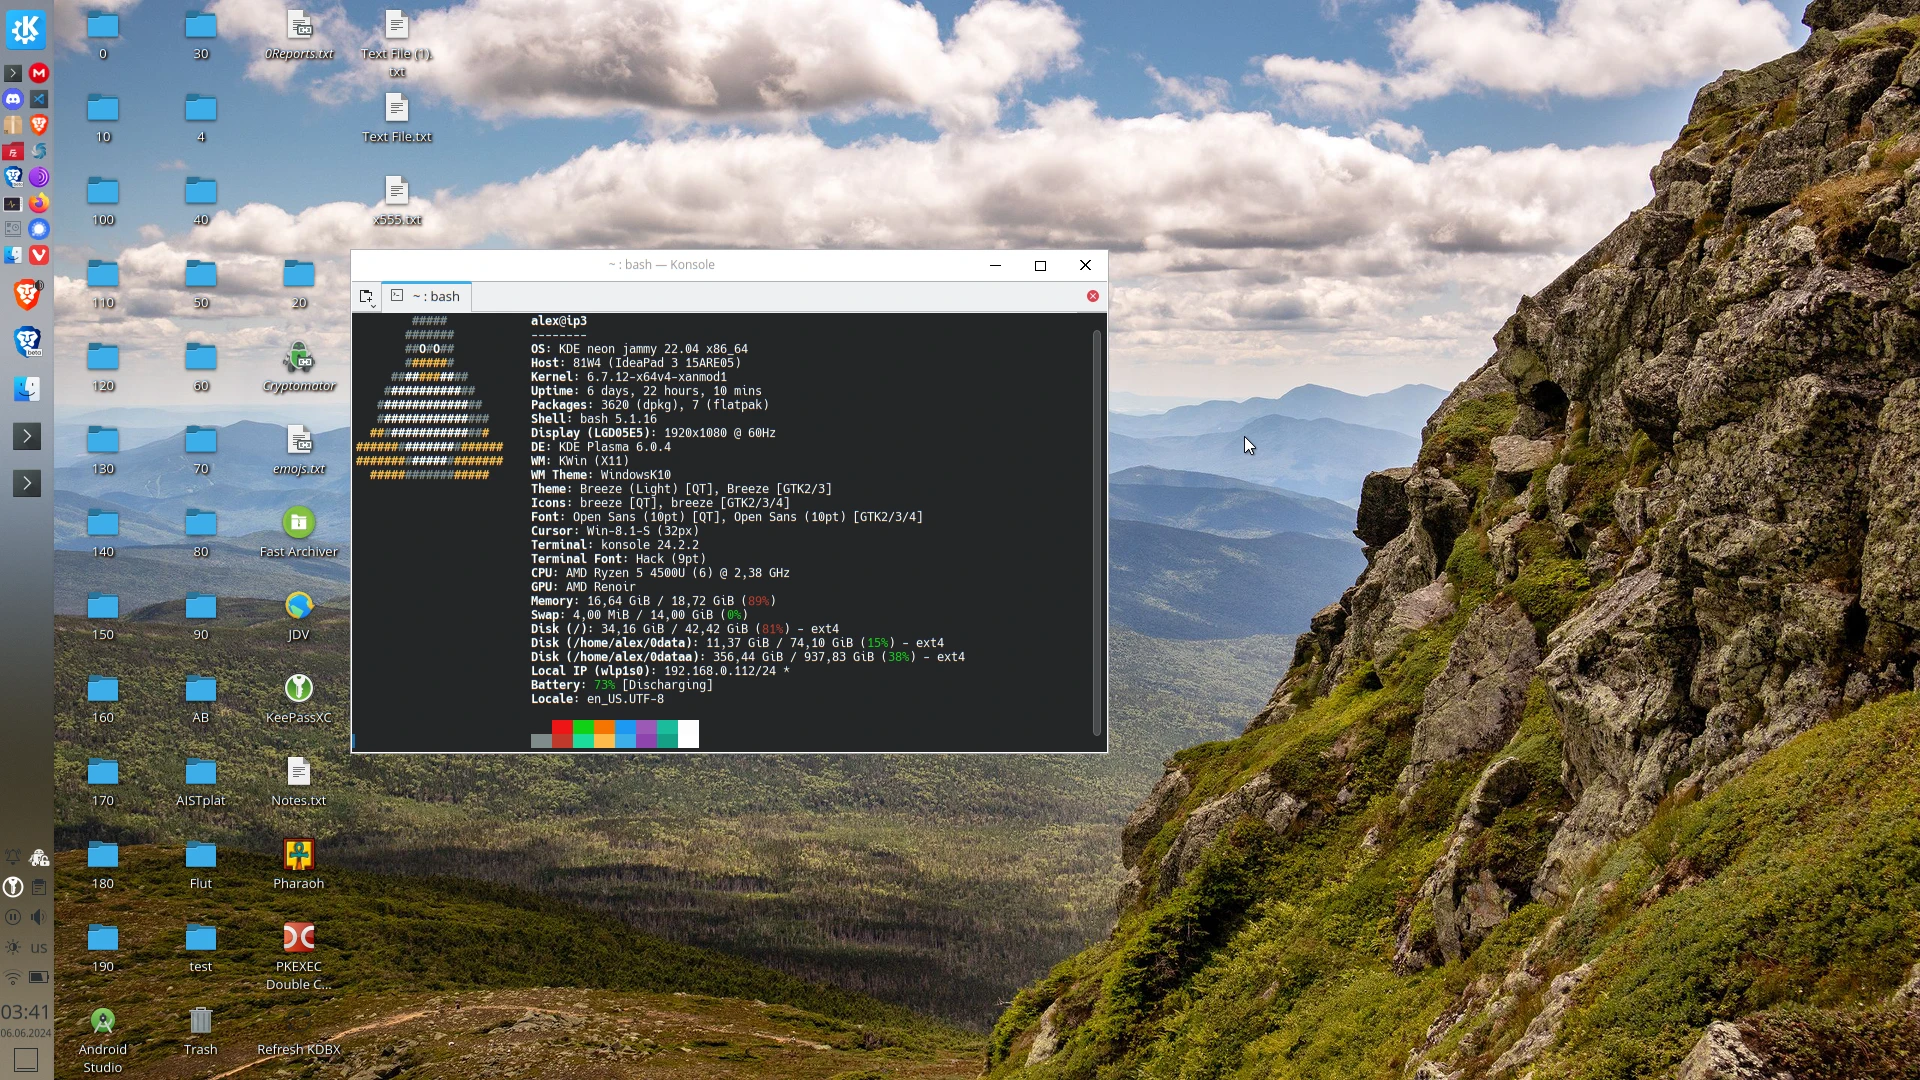
Task: Open the brightness and color tray icon
Action: [x=13, y=947]
